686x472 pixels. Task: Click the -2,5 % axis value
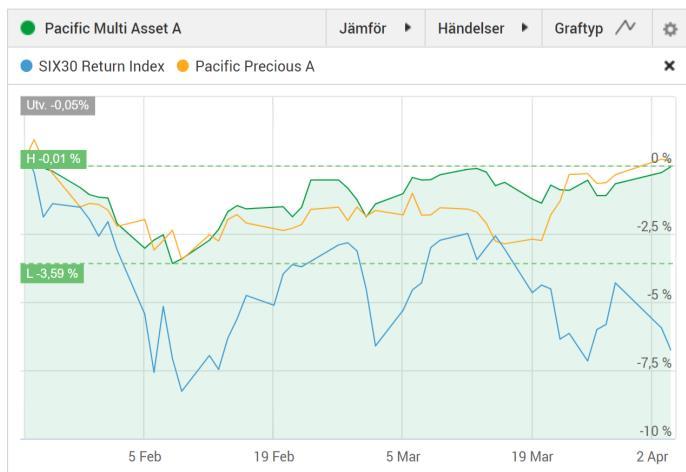(654, 227)
